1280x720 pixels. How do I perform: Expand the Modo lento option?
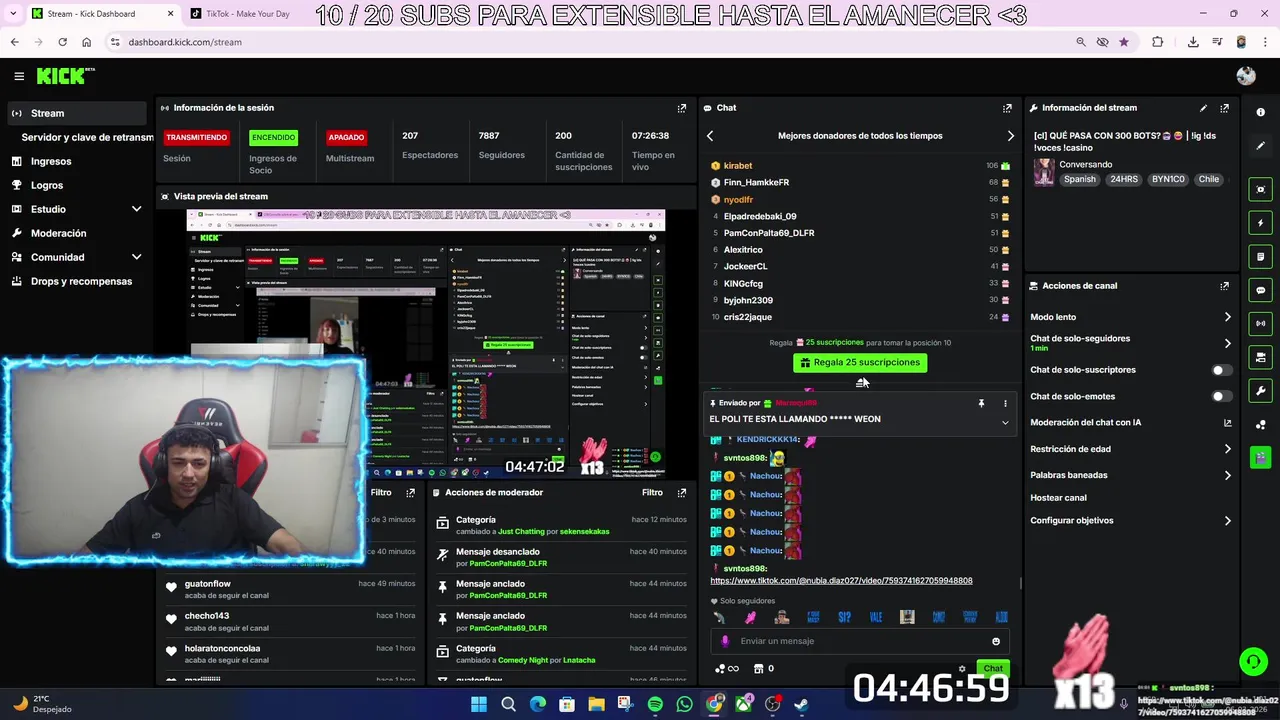[1227, 317]
